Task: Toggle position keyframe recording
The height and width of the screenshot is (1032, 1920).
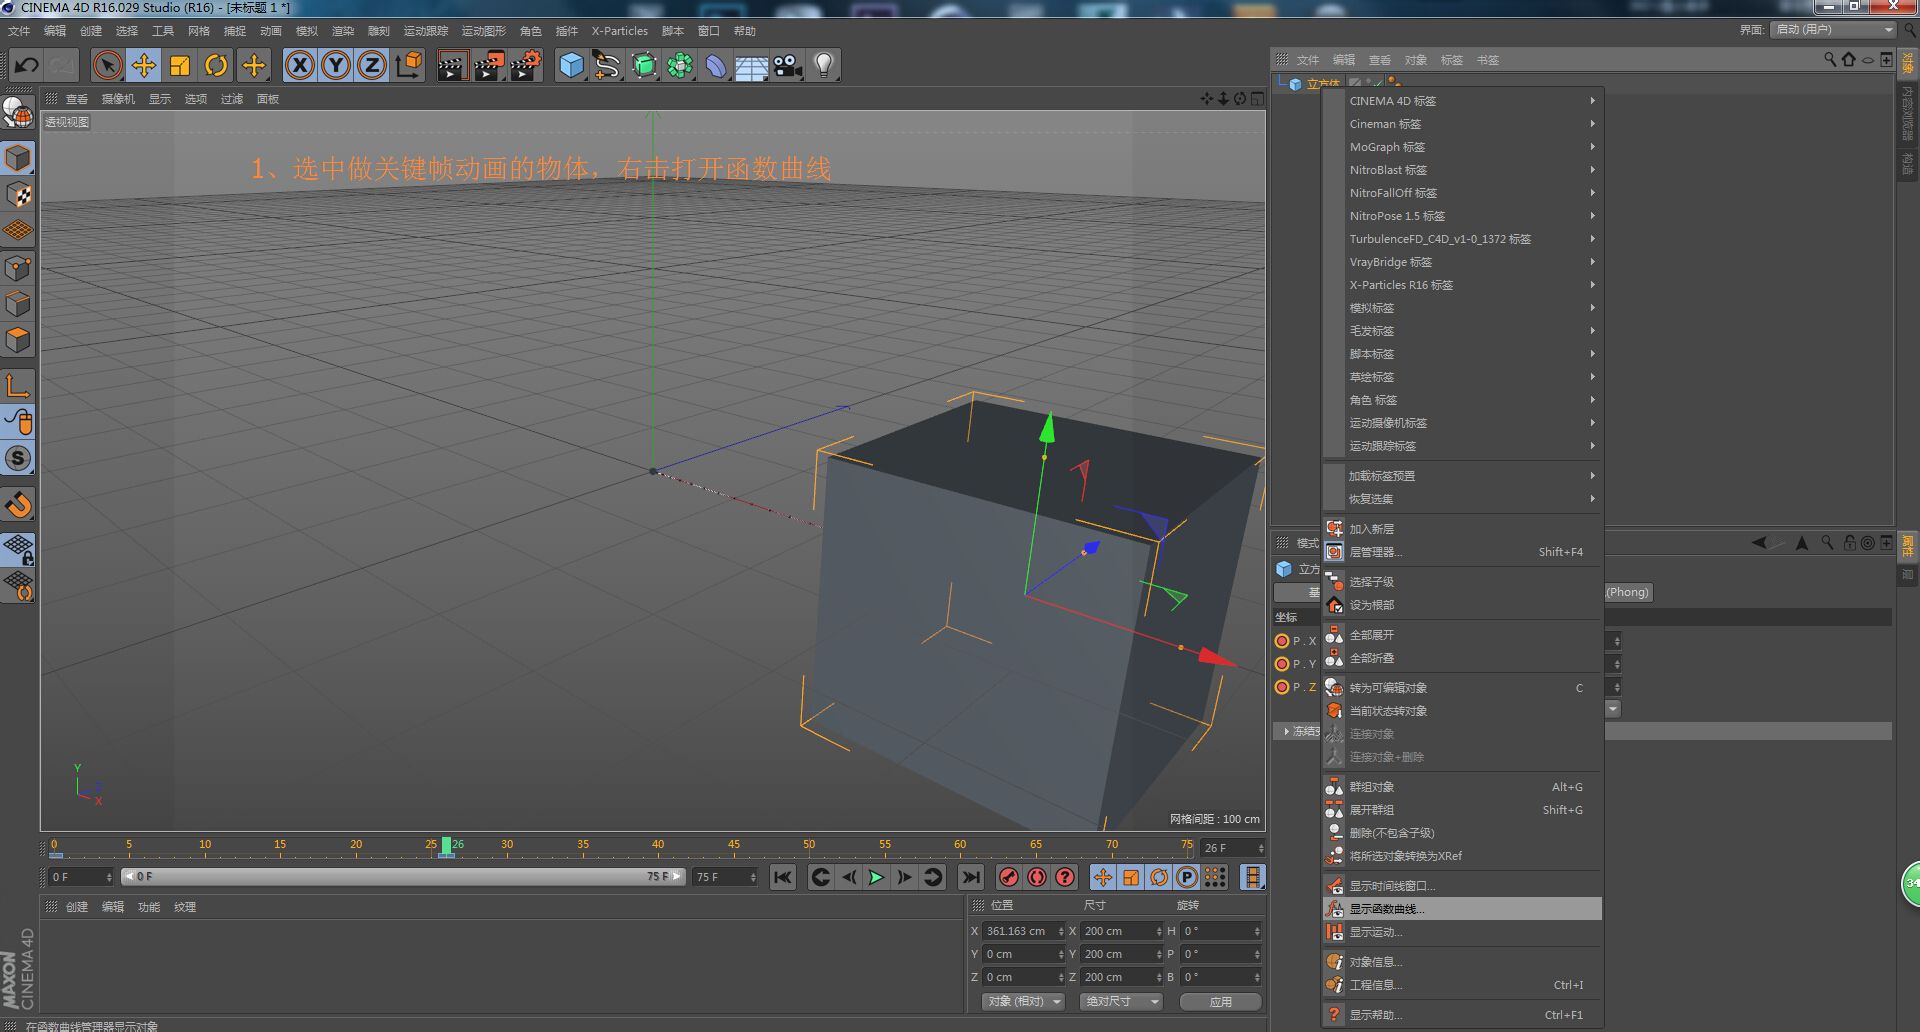Action: click(1103, 878)
